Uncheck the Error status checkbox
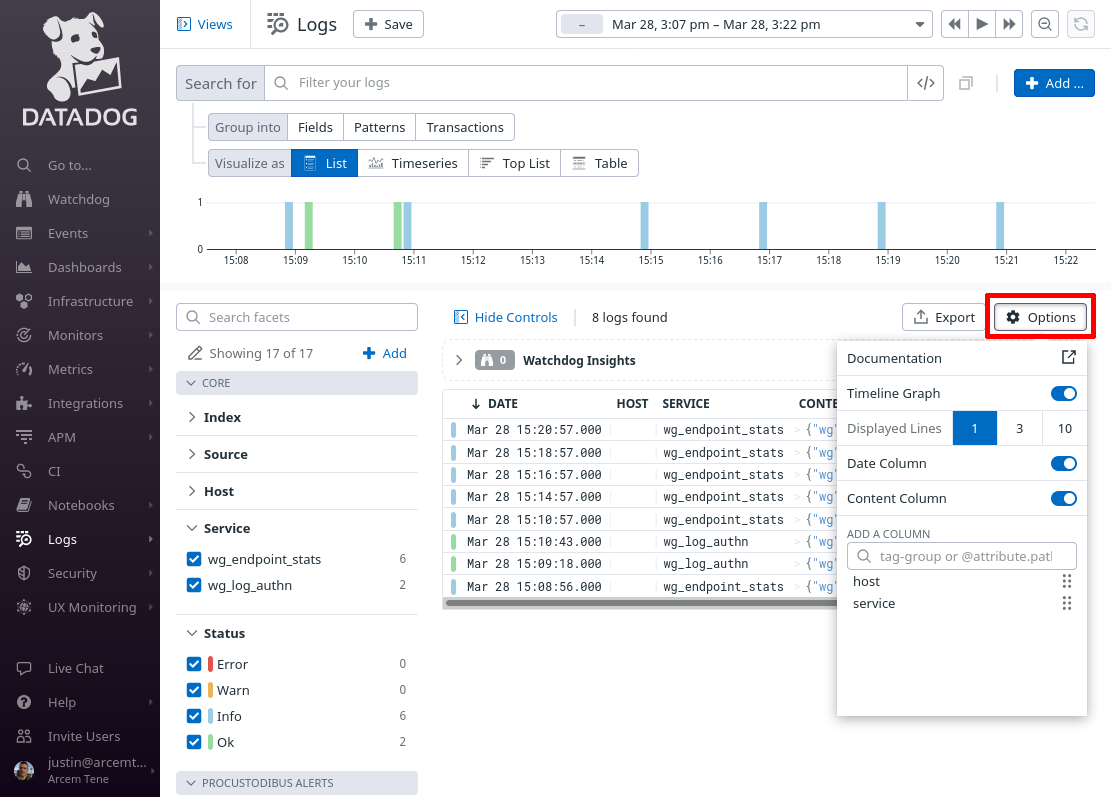Viewport: 1111px width, 797px height. [x=194, y=664]
